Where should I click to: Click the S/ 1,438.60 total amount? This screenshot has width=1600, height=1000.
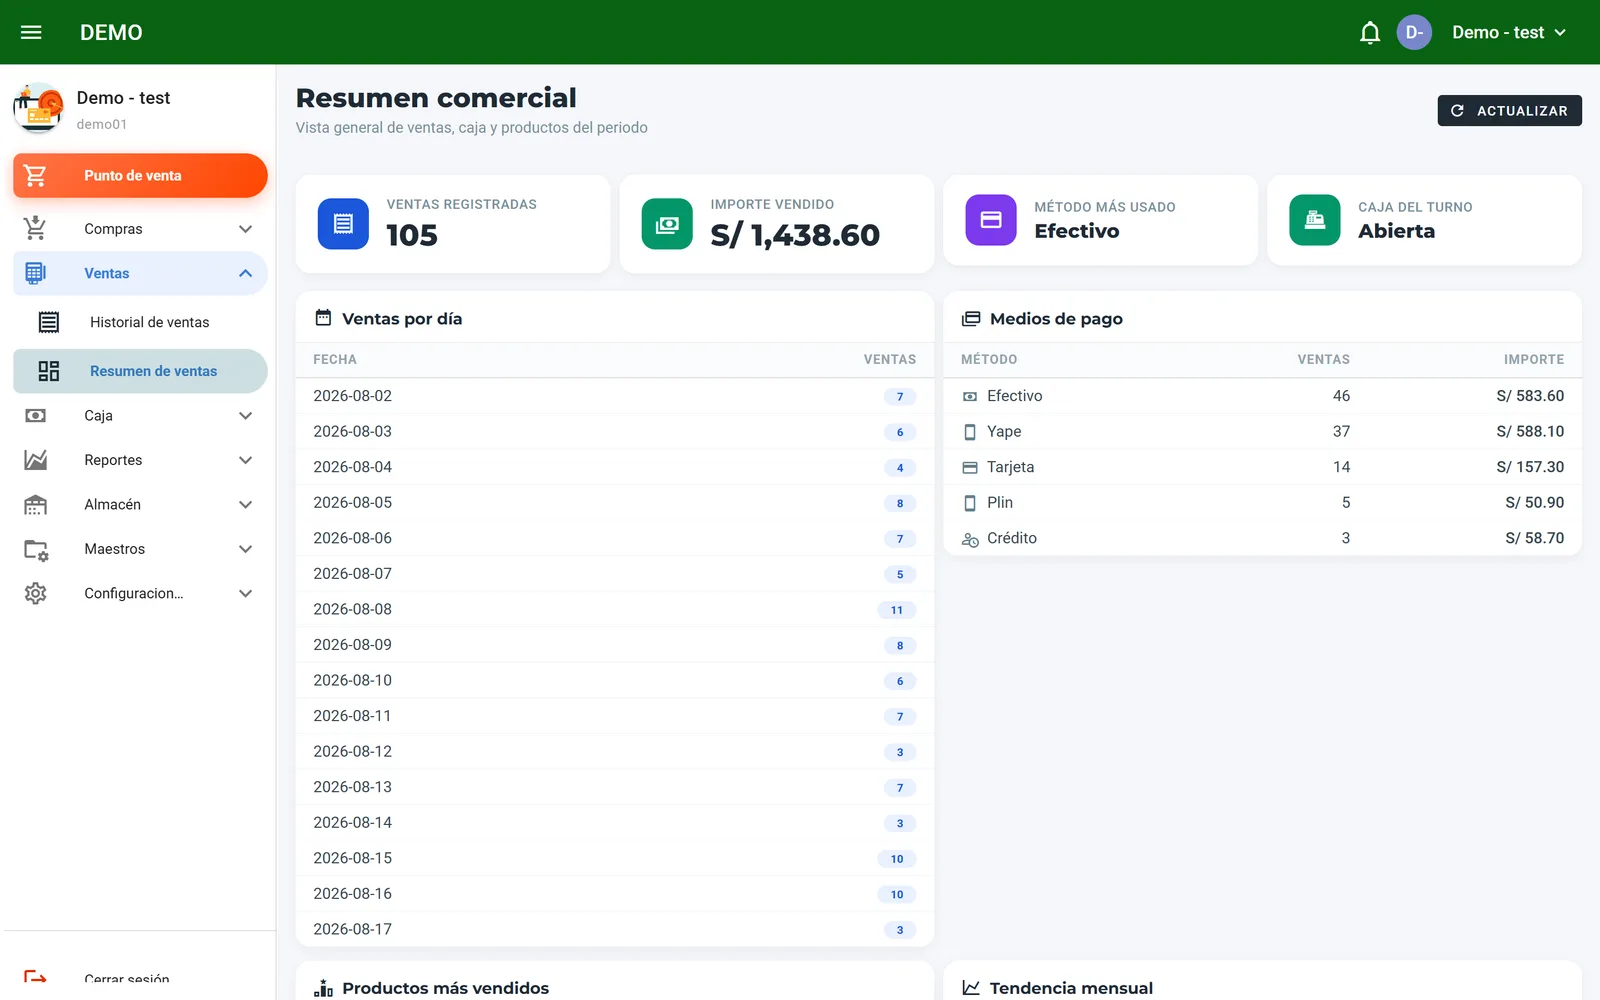pyautogui.click(x=795, y=235)
